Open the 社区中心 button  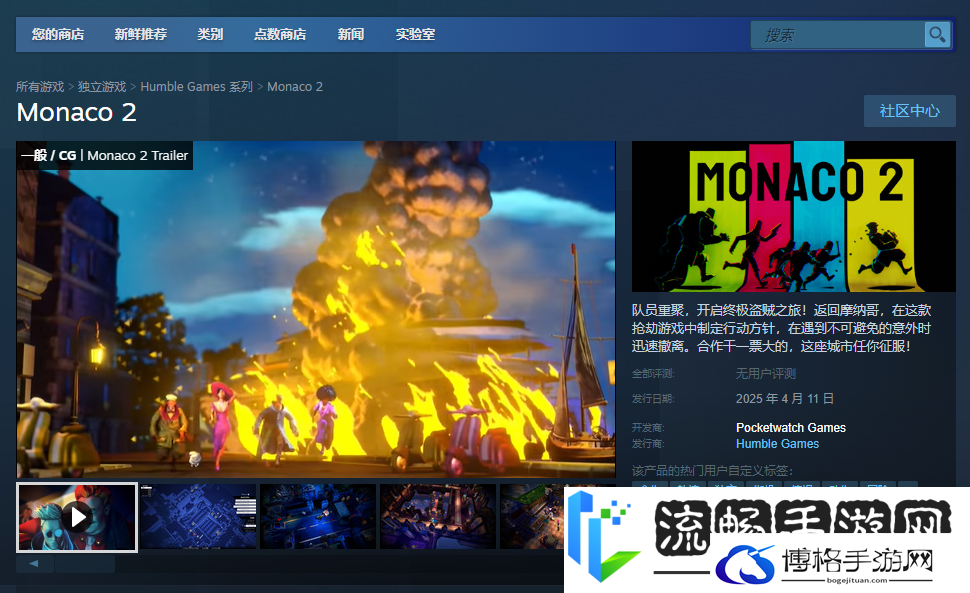click(x=910, y=111)
